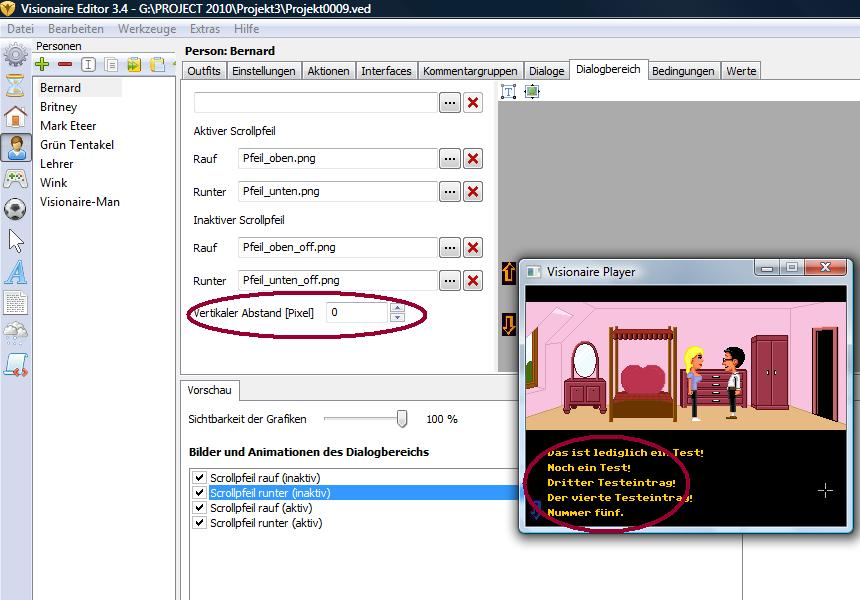Select Mark Eteer in persons list
The height and width of the screenshot is (600, 860).
[68, 126]
